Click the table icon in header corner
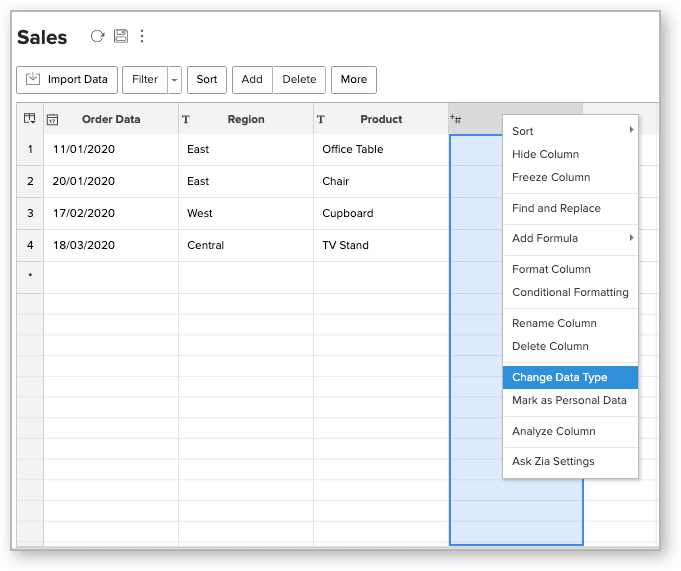The height and width of the screenshot is (571, 681). 30,119
